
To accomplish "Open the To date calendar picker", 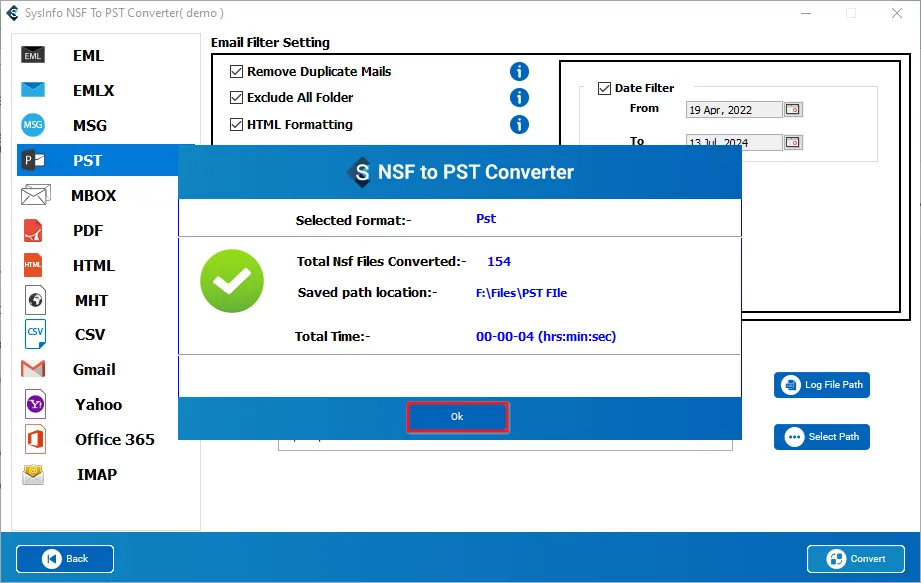I will coord(793,142).
